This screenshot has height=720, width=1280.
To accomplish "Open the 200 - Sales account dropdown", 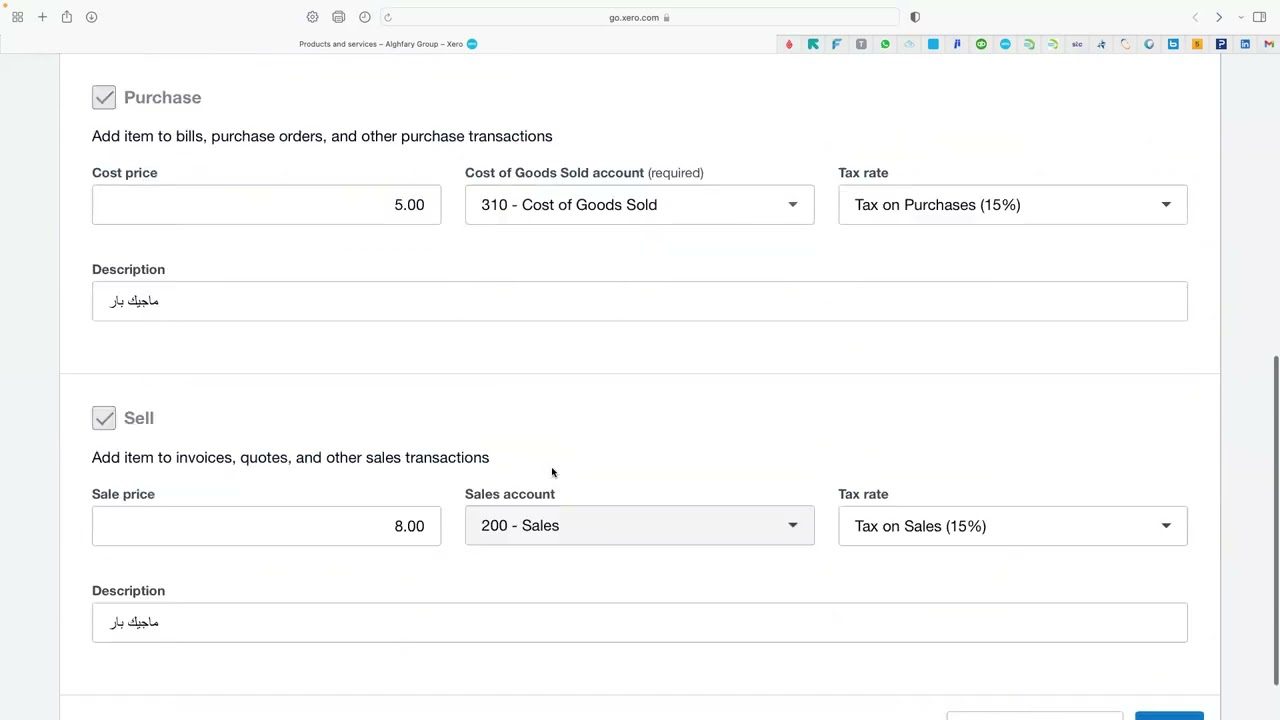I will coord(640,526).
